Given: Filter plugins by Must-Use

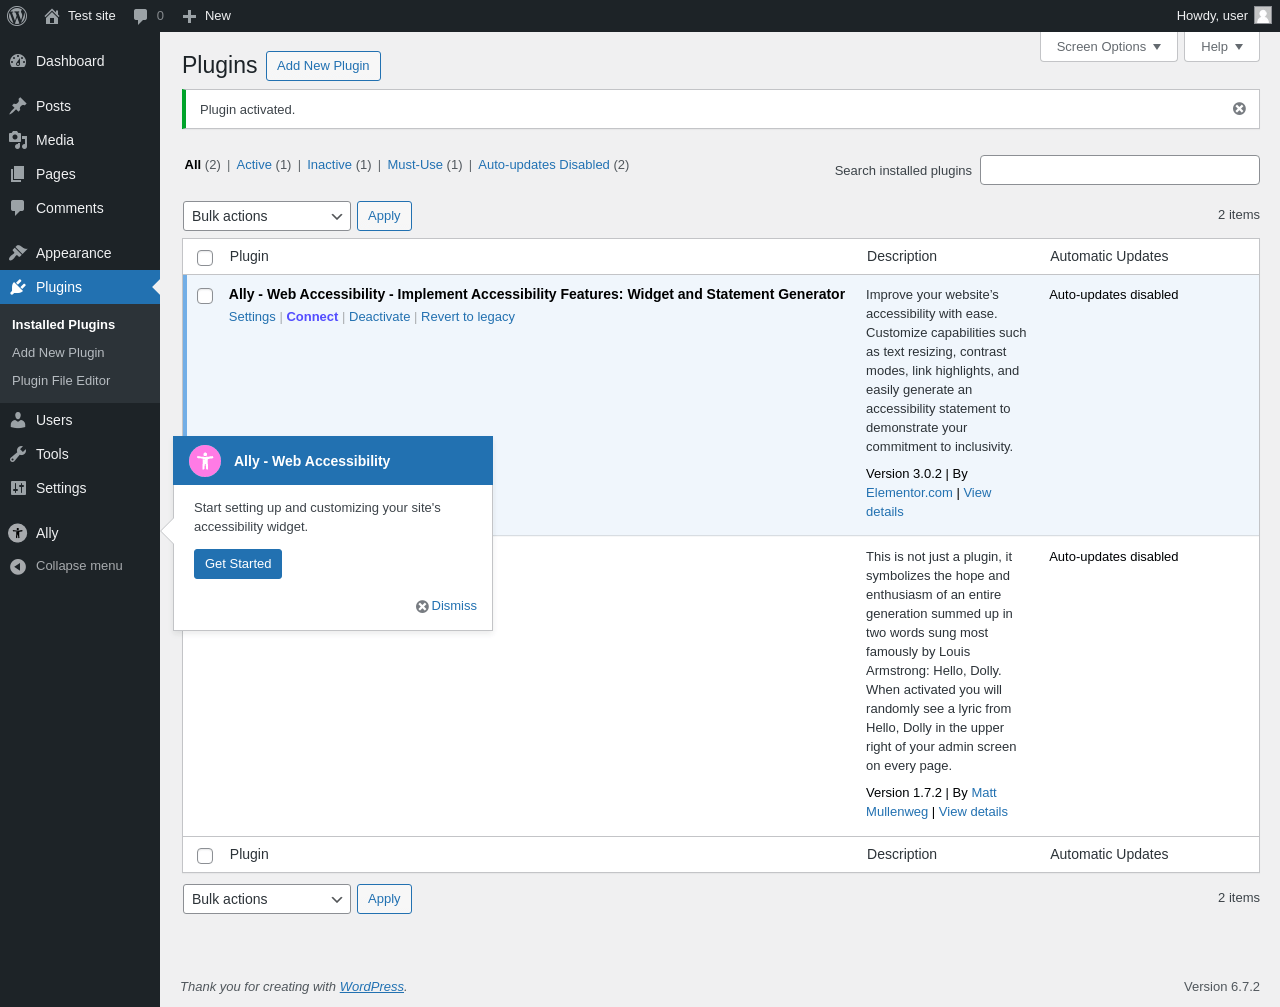Looking at the screenshot, I should click(x=415, y=165).
